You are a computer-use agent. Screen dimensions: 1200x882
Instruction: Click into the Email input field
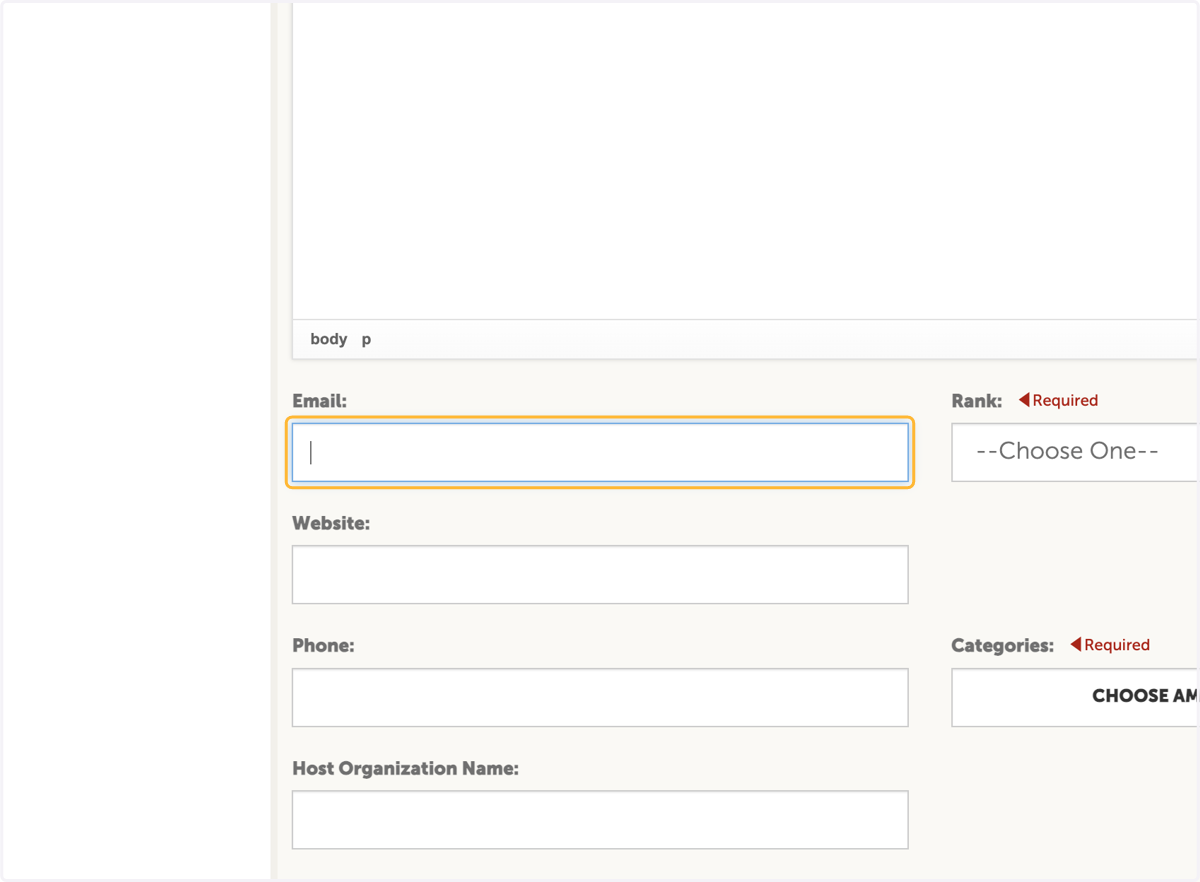click(600, 452)
